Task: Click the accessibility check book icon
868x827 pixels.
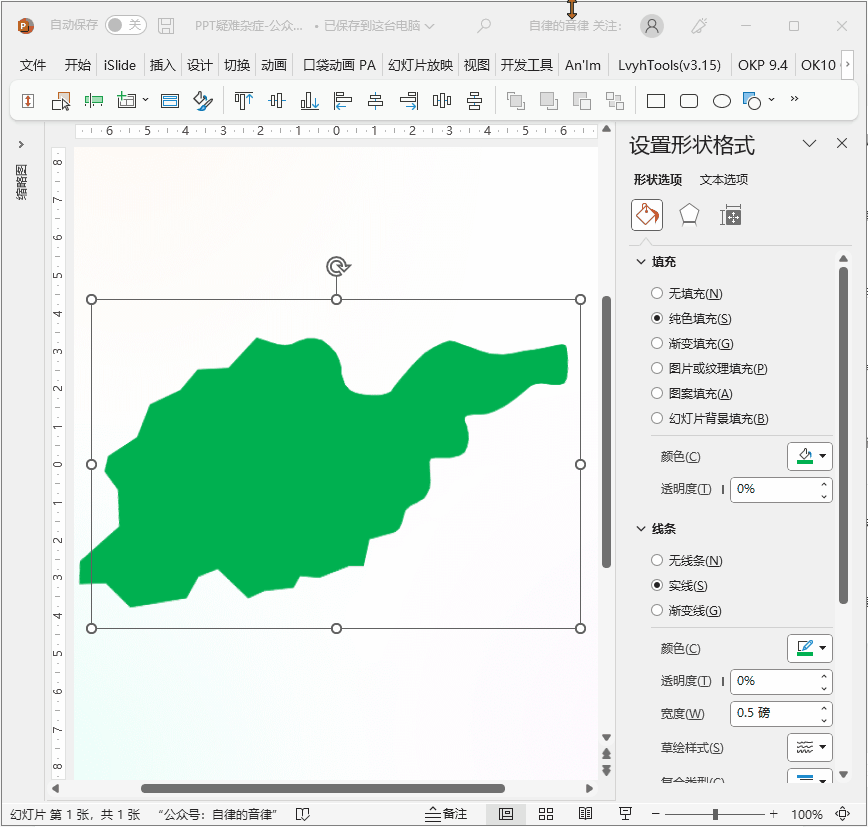Action: pos(302,814)
